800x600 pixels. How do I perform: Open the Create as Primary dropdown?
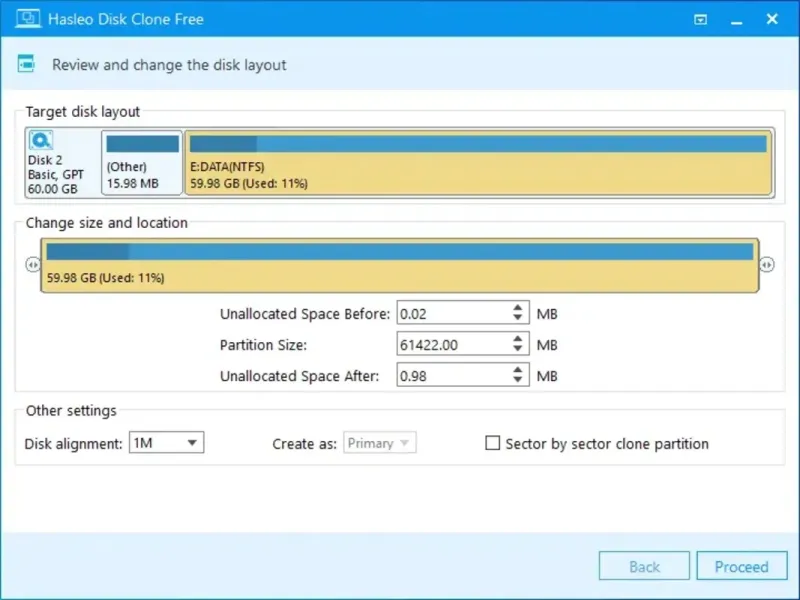380,443
